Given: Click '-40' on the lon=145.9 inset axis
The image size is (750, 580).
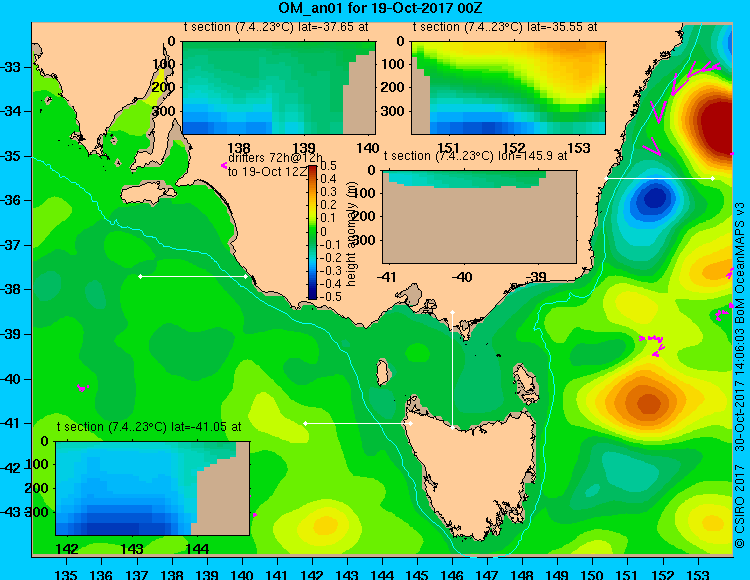Looking at the screenshot, I should click(x=461, y=277).
